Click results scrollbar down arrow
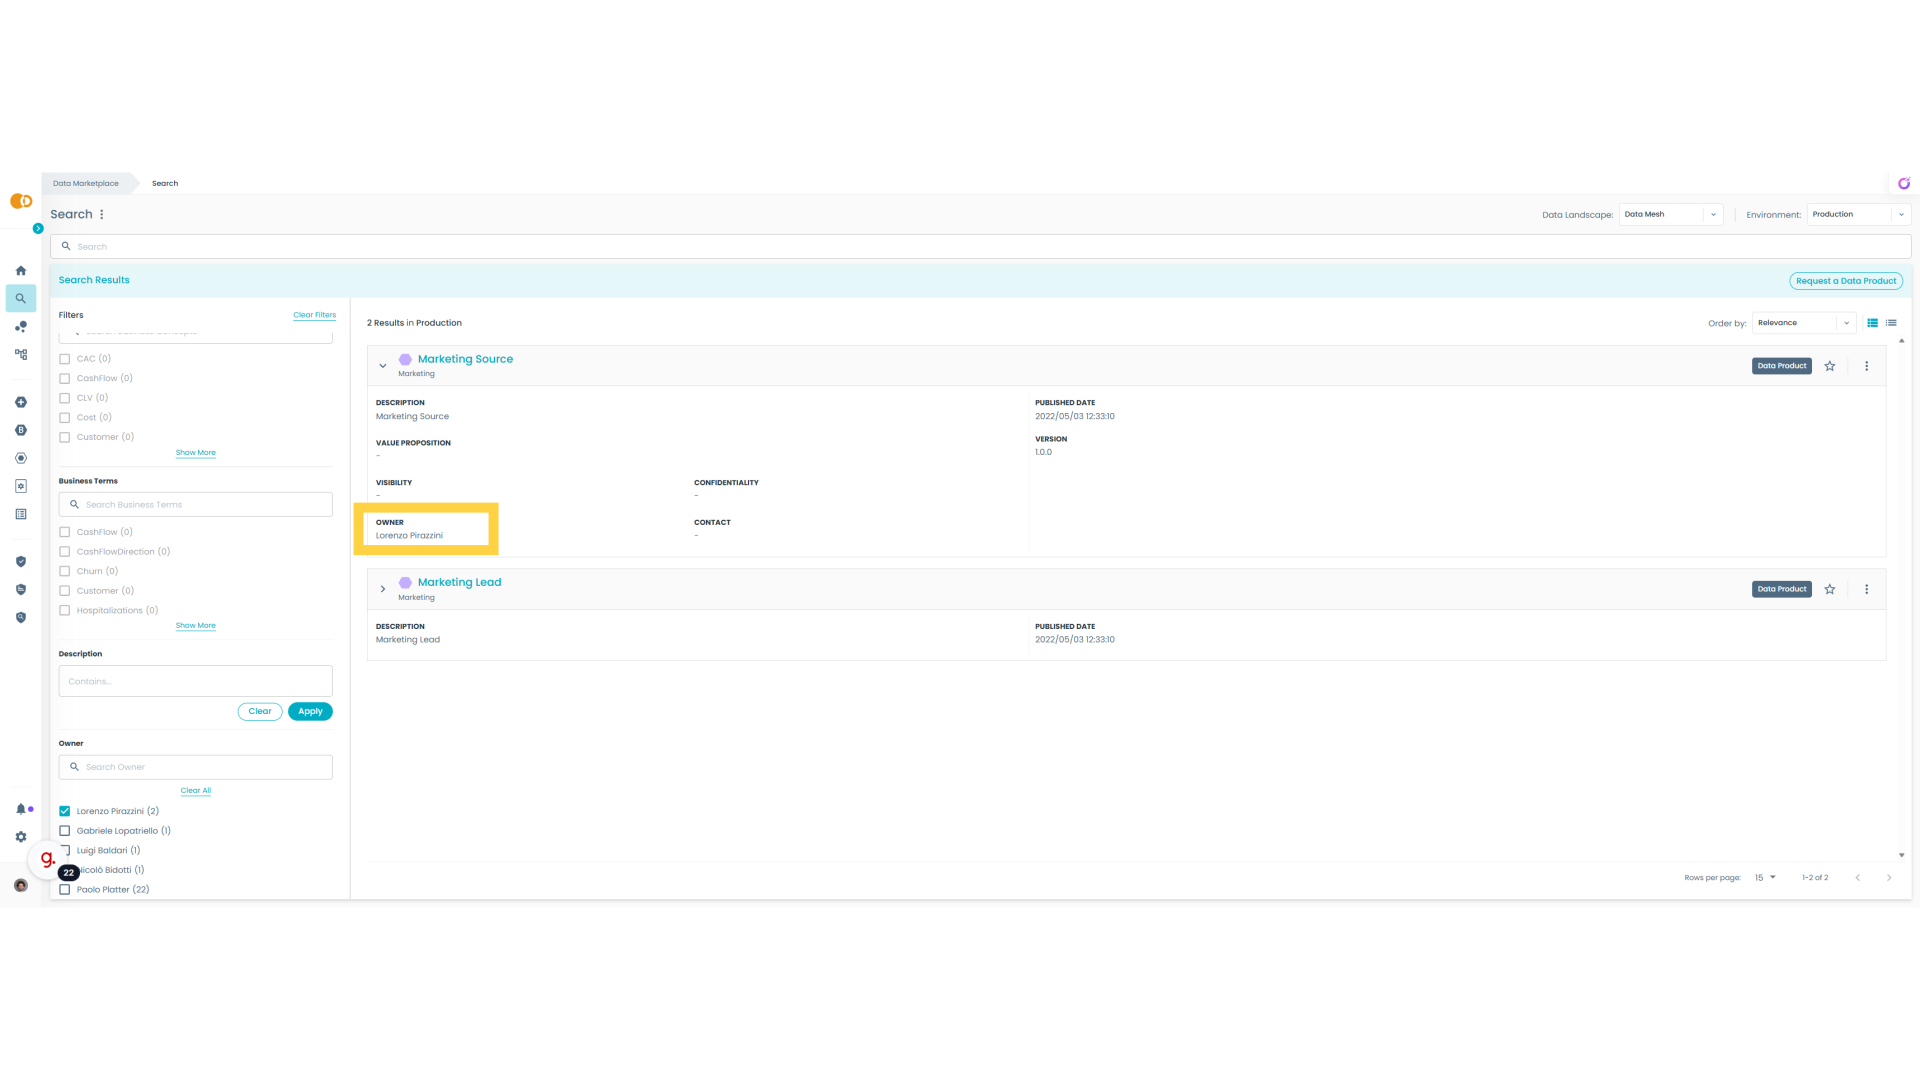 [x=1902, y=855]
